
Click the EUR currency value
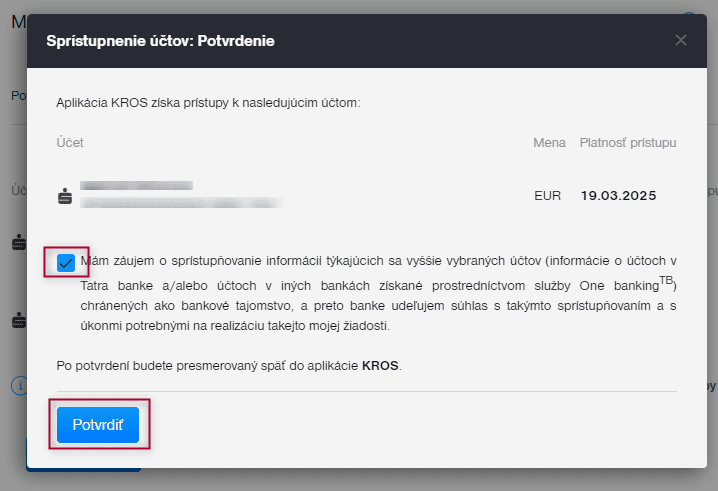click(x=548, y=196)
